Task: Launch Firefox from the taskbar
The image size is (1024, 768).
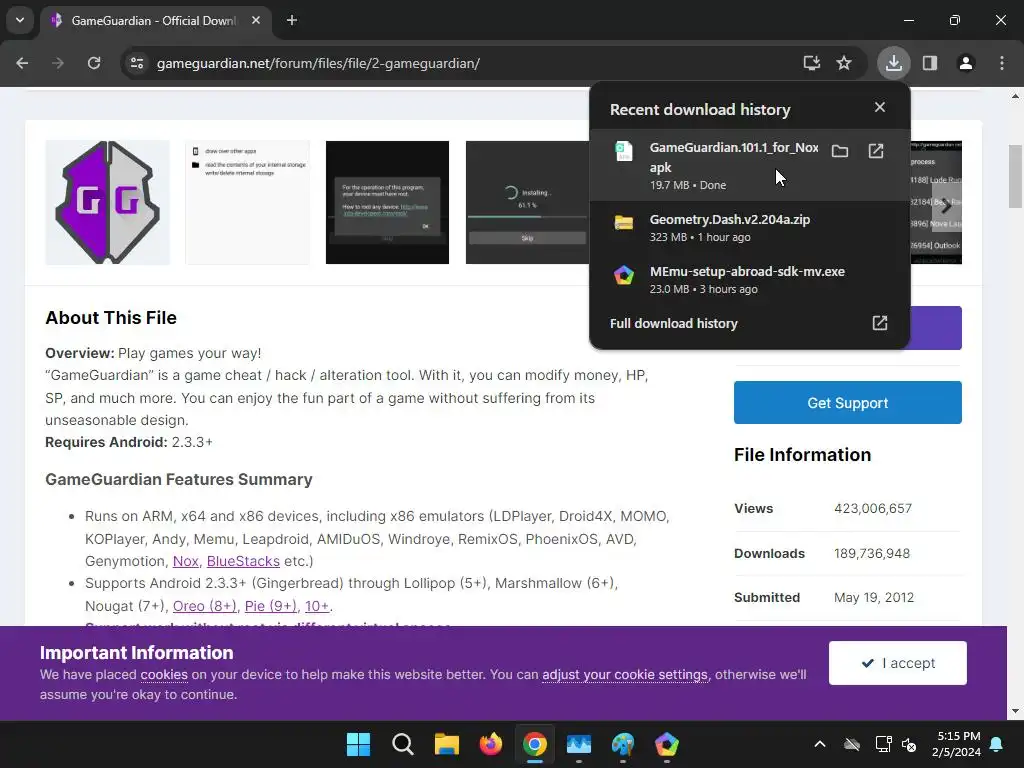Action: pos(490,744)
